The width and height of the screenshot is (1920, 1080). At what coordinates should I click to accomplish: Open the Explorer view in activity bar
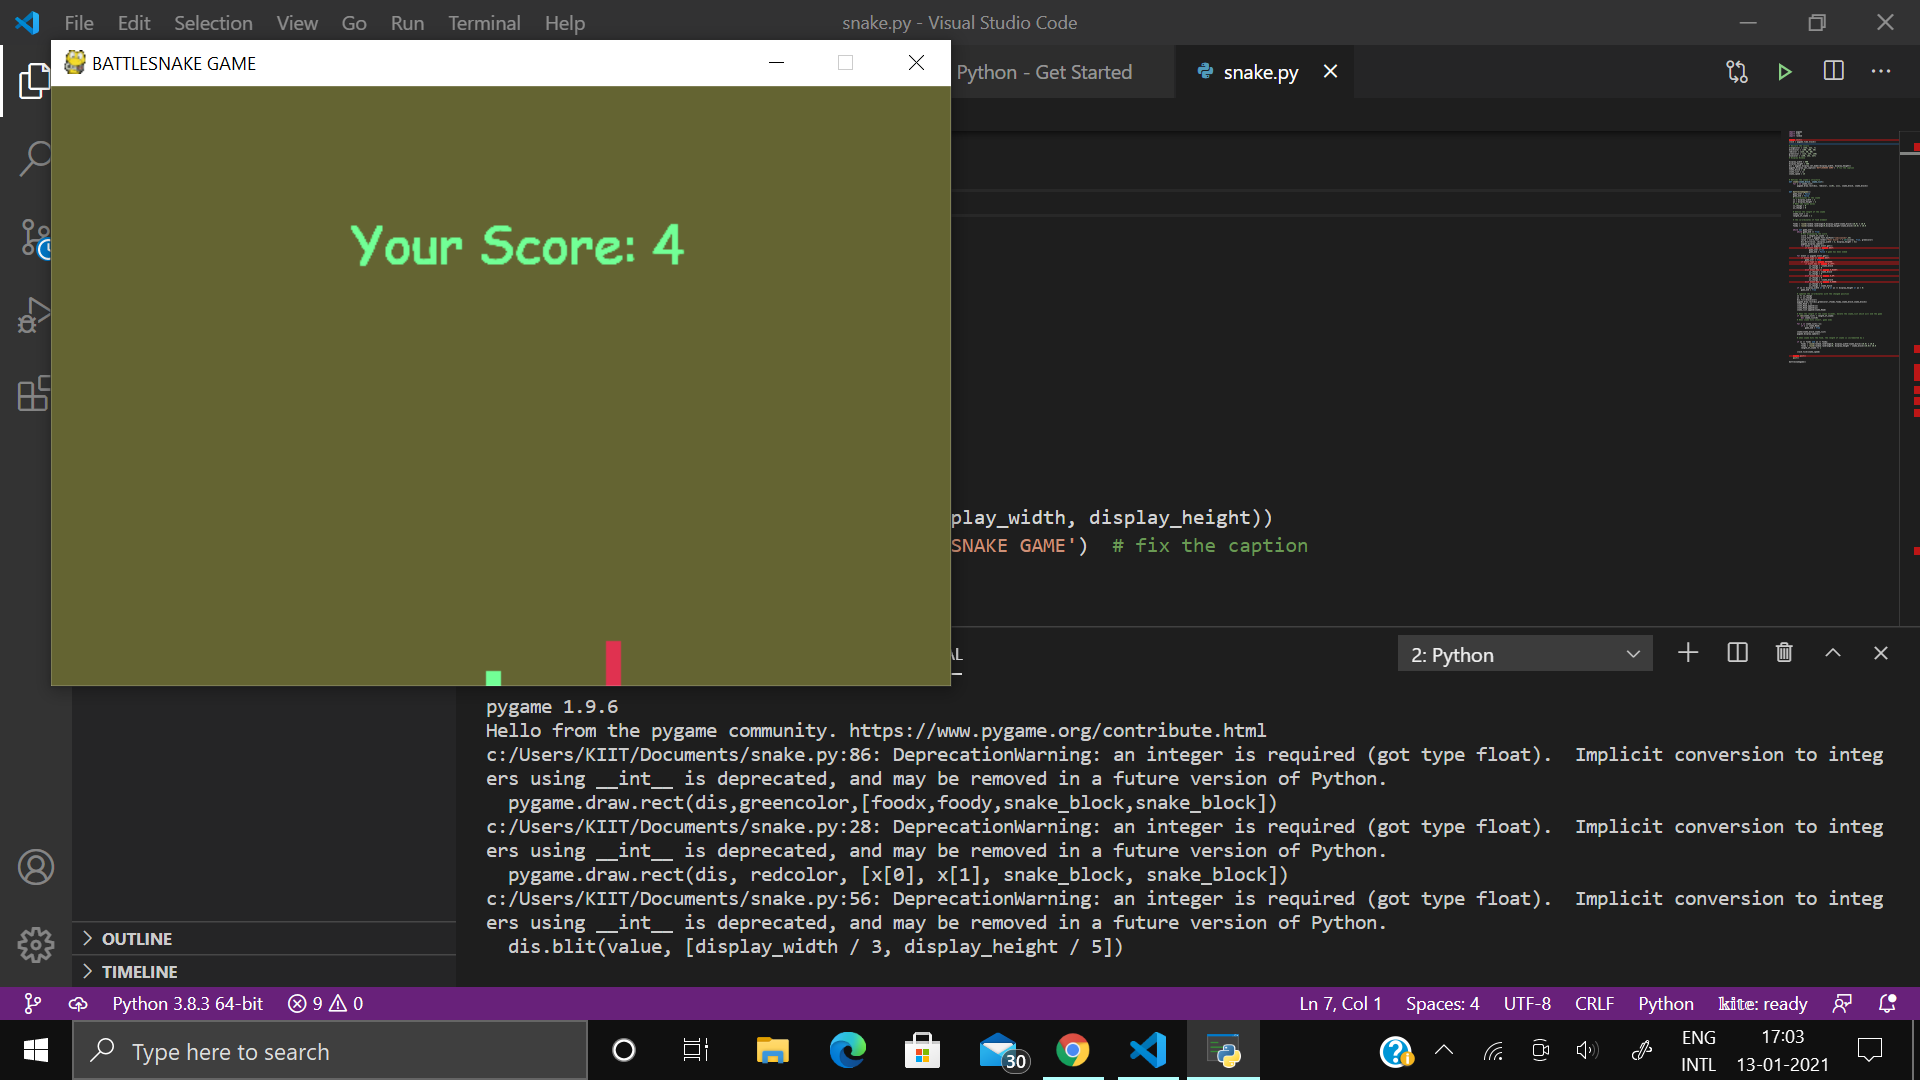pyautogui.click(x=34, y=81)
